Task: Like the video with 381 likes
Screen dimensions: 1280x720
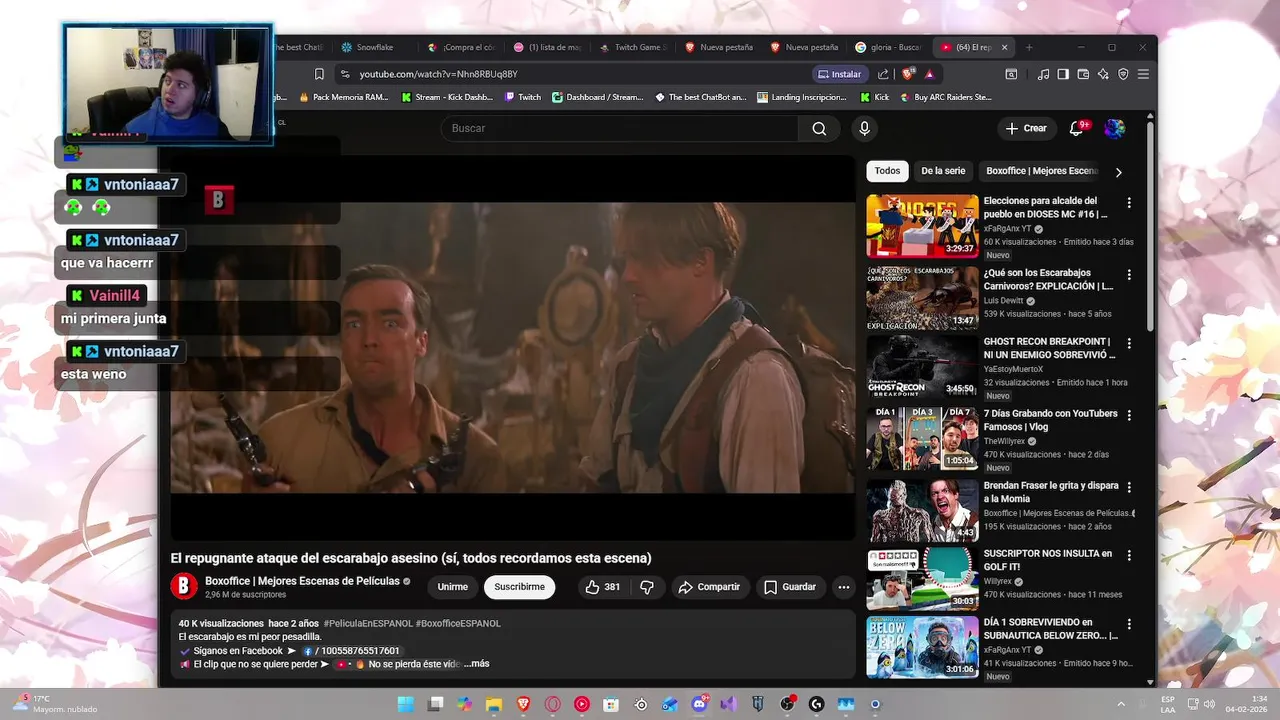Action: pos(603,587)
